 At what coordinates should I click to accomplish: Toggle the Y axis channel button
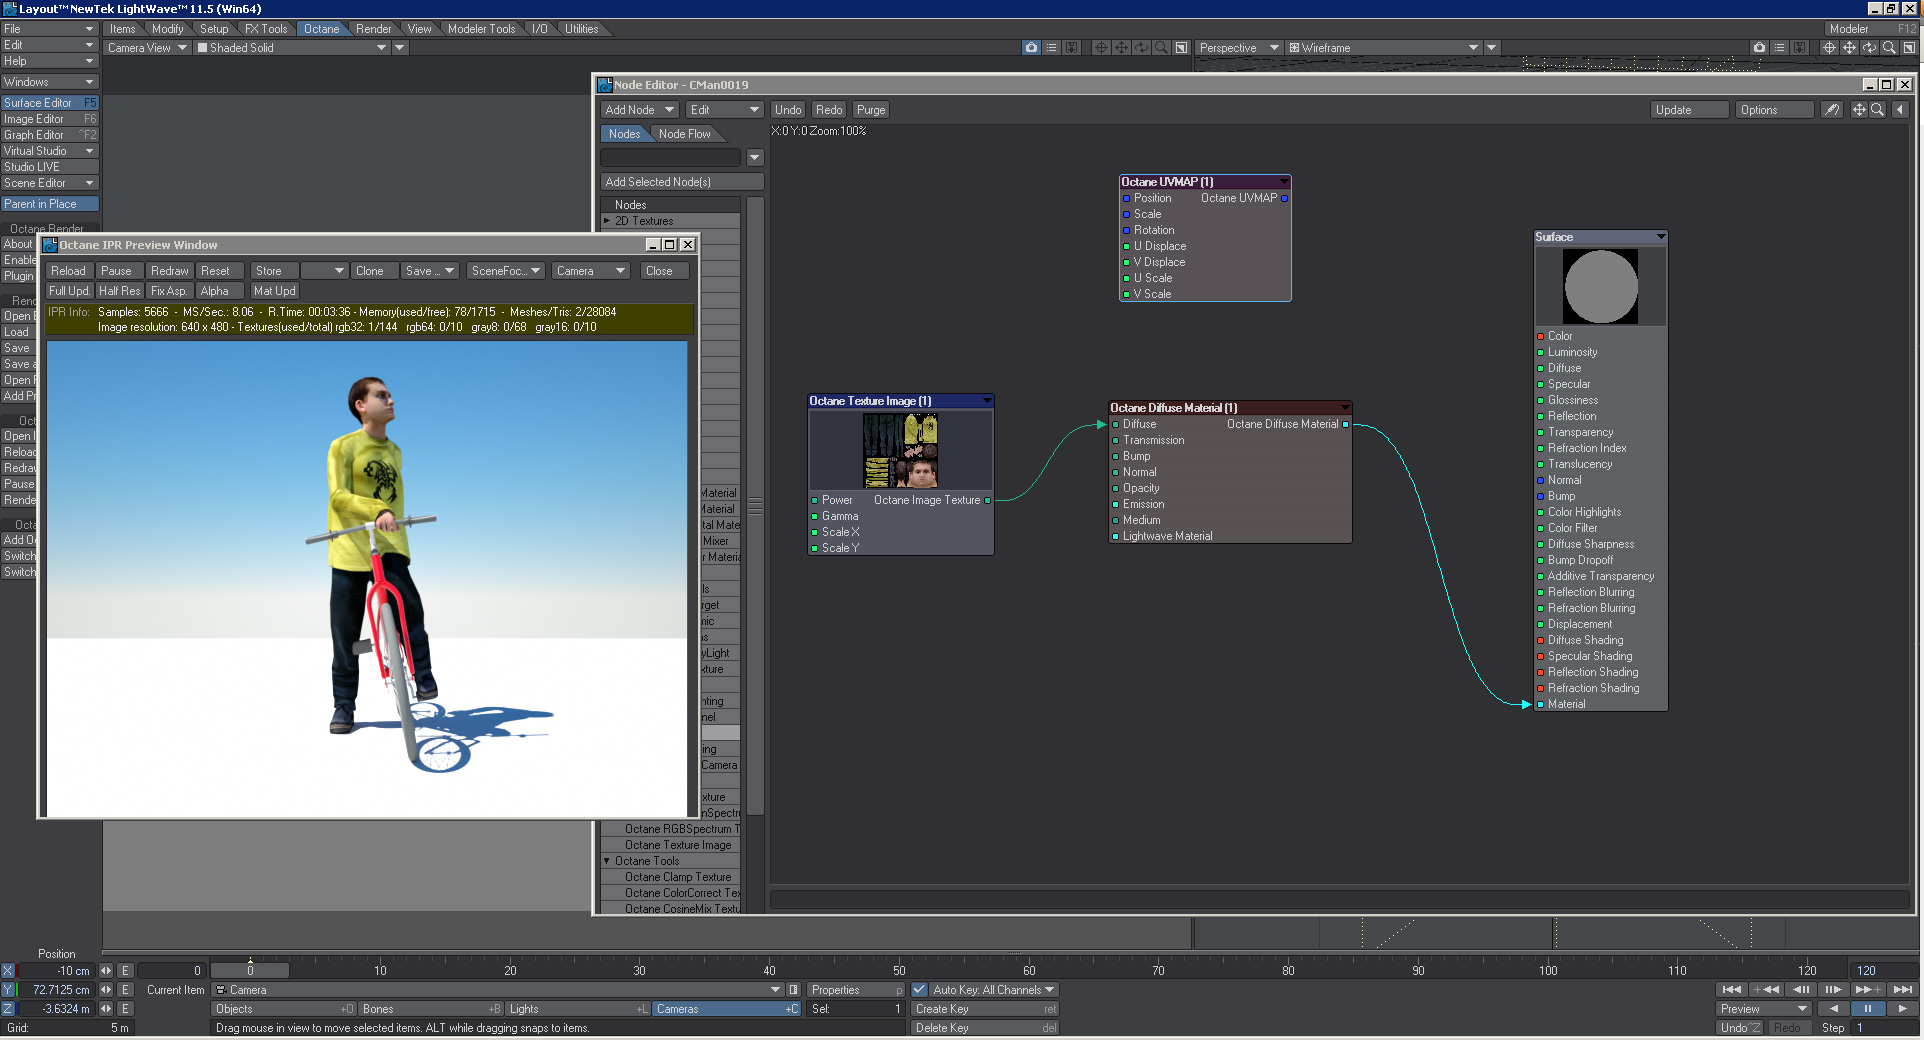[x=8, y=990]
